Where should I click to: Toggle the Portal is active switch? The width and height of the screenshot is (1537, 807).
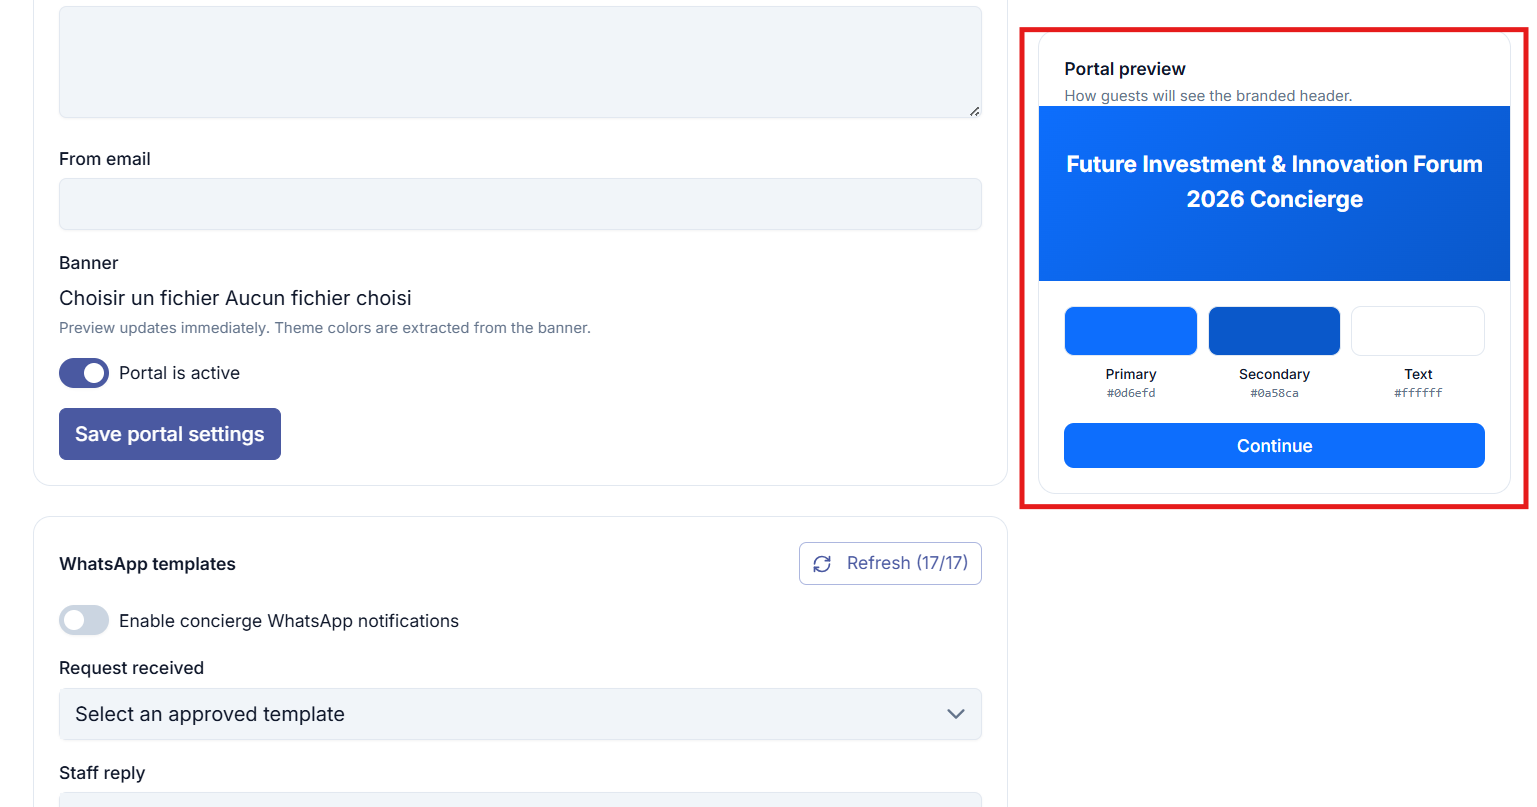tap(84, 373)
